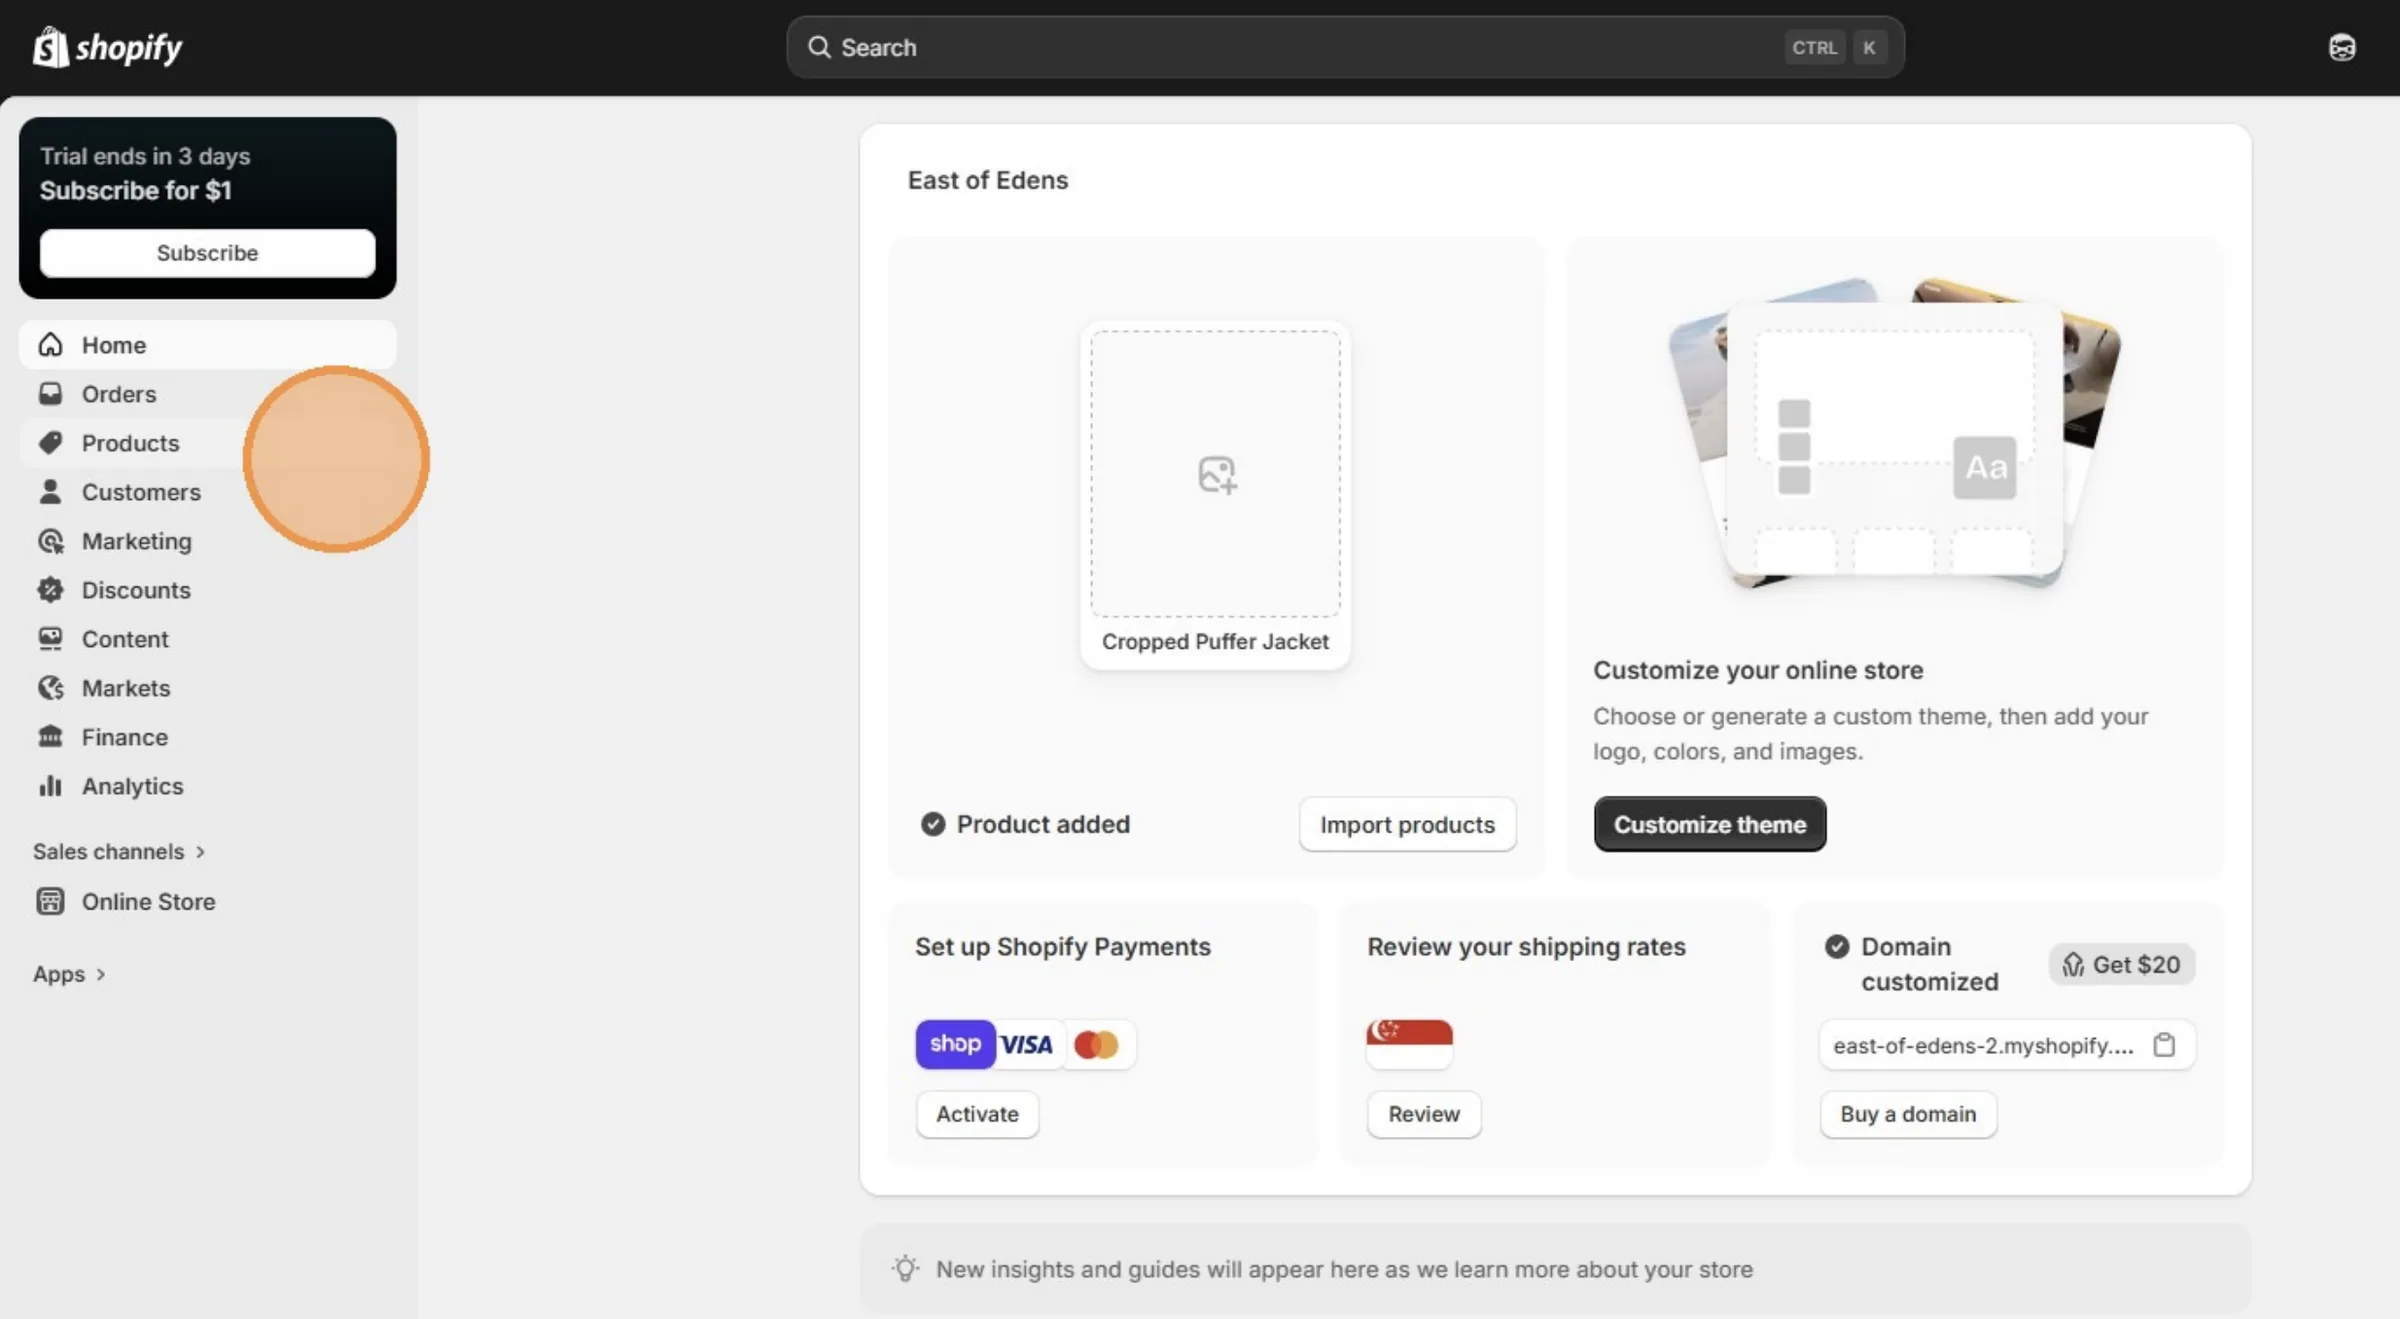Image resolution: width=2400 pixels, height=1319 pixels.
Task: Click the add image placeholder icon
Action: (1217, 474)
